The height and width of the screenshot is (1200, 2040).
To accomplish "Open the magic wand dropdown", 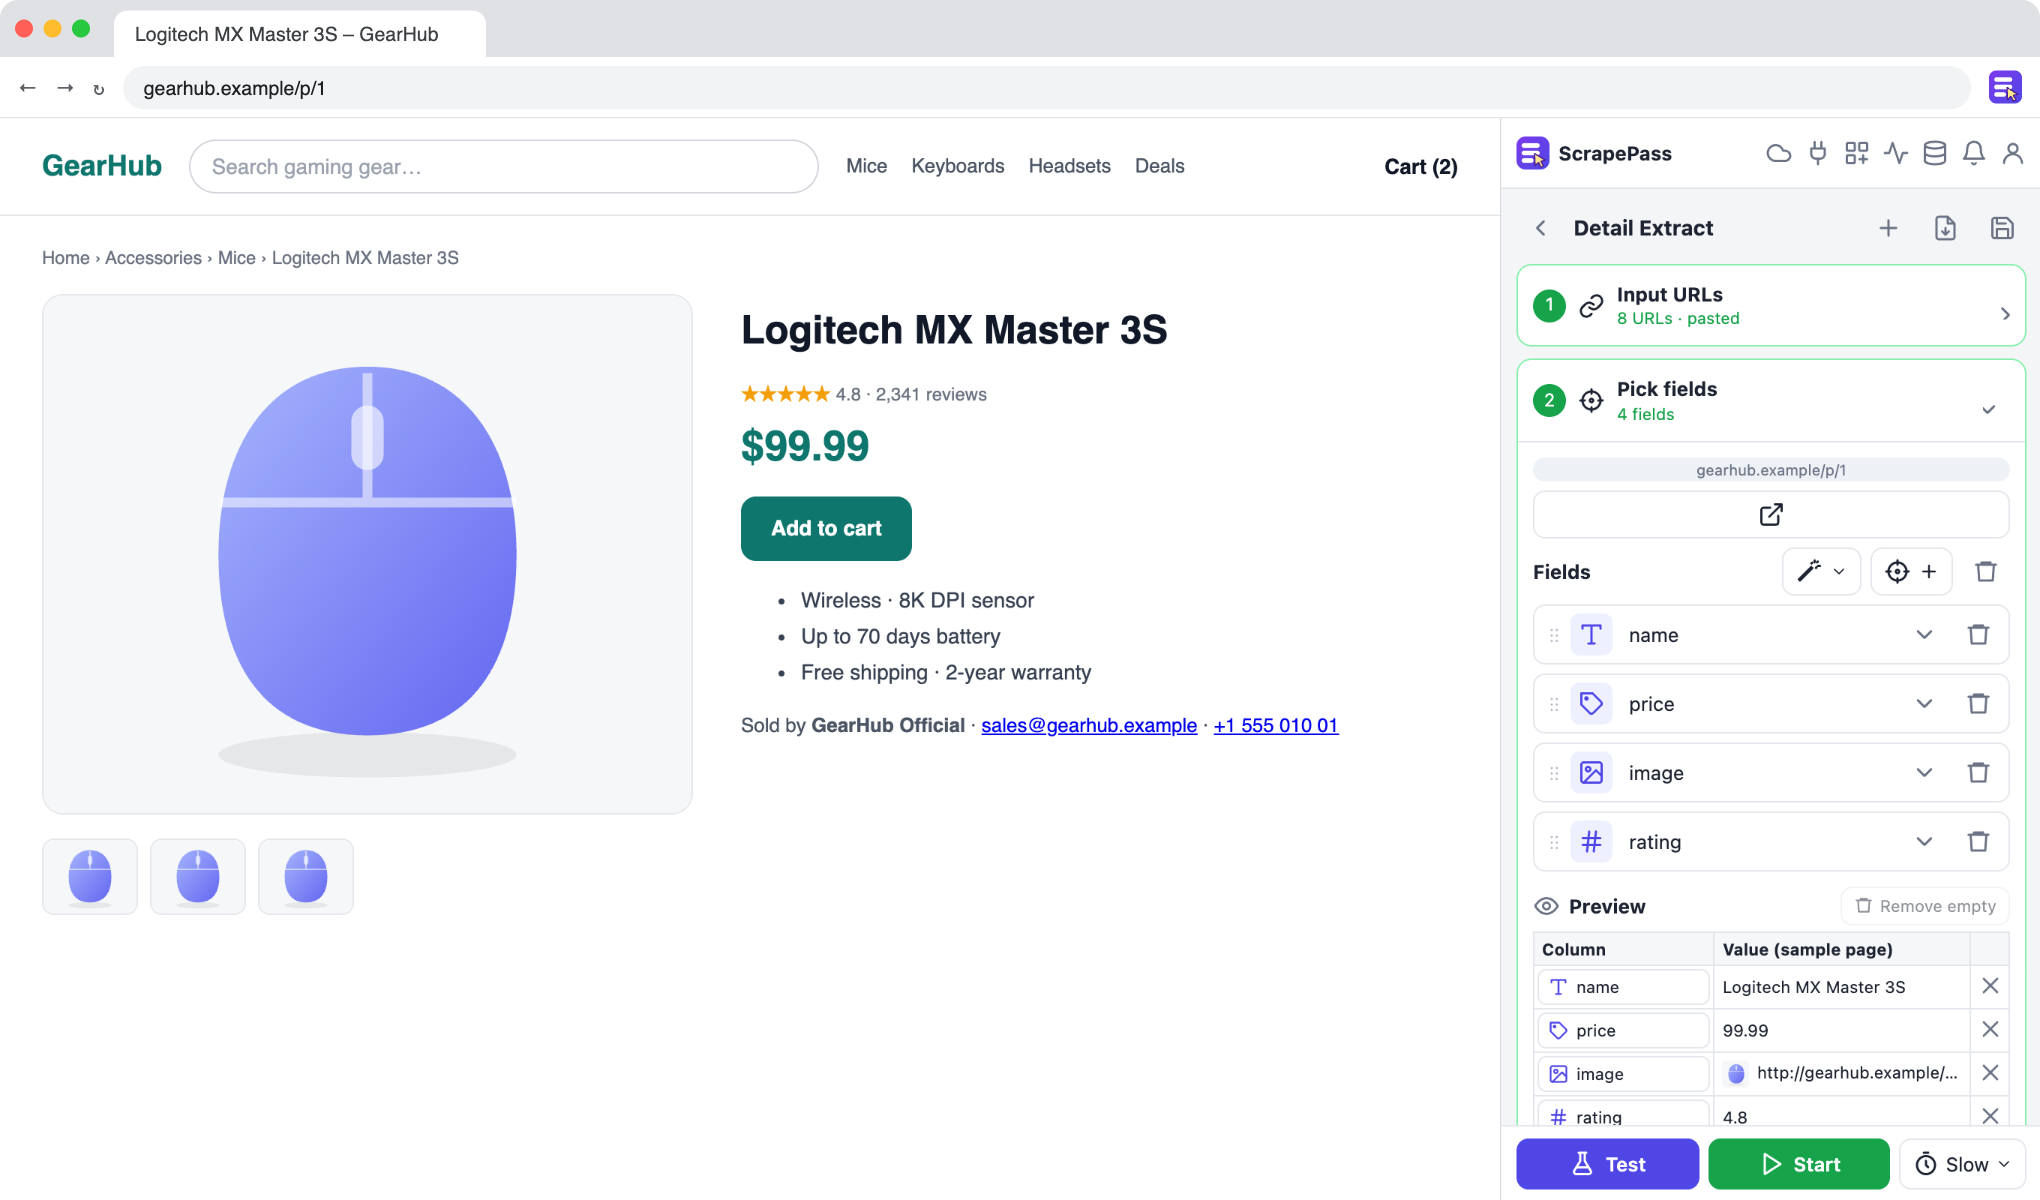I will point(1821,571).
